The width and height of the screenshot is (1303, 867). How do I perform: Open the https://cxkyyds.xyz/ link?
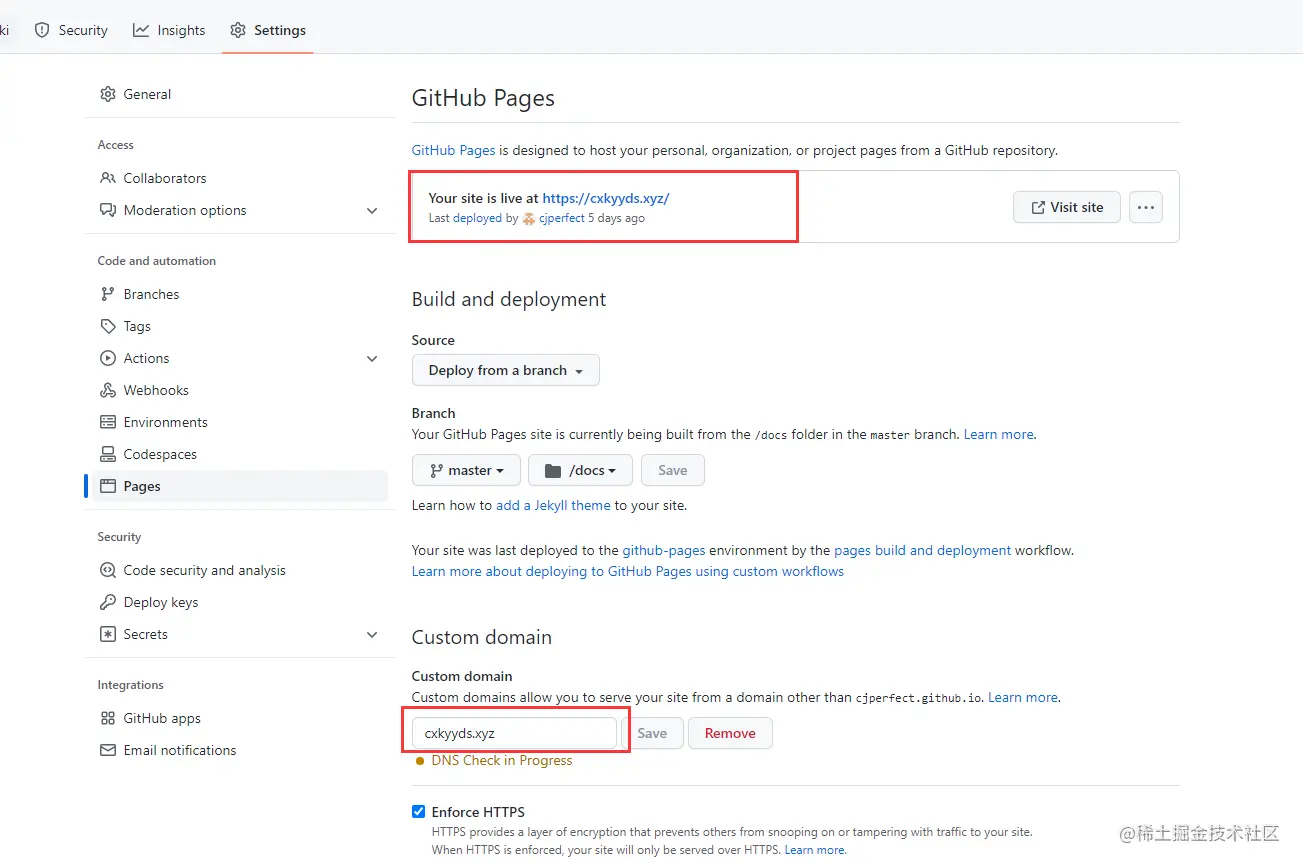(x=606, y=198)
